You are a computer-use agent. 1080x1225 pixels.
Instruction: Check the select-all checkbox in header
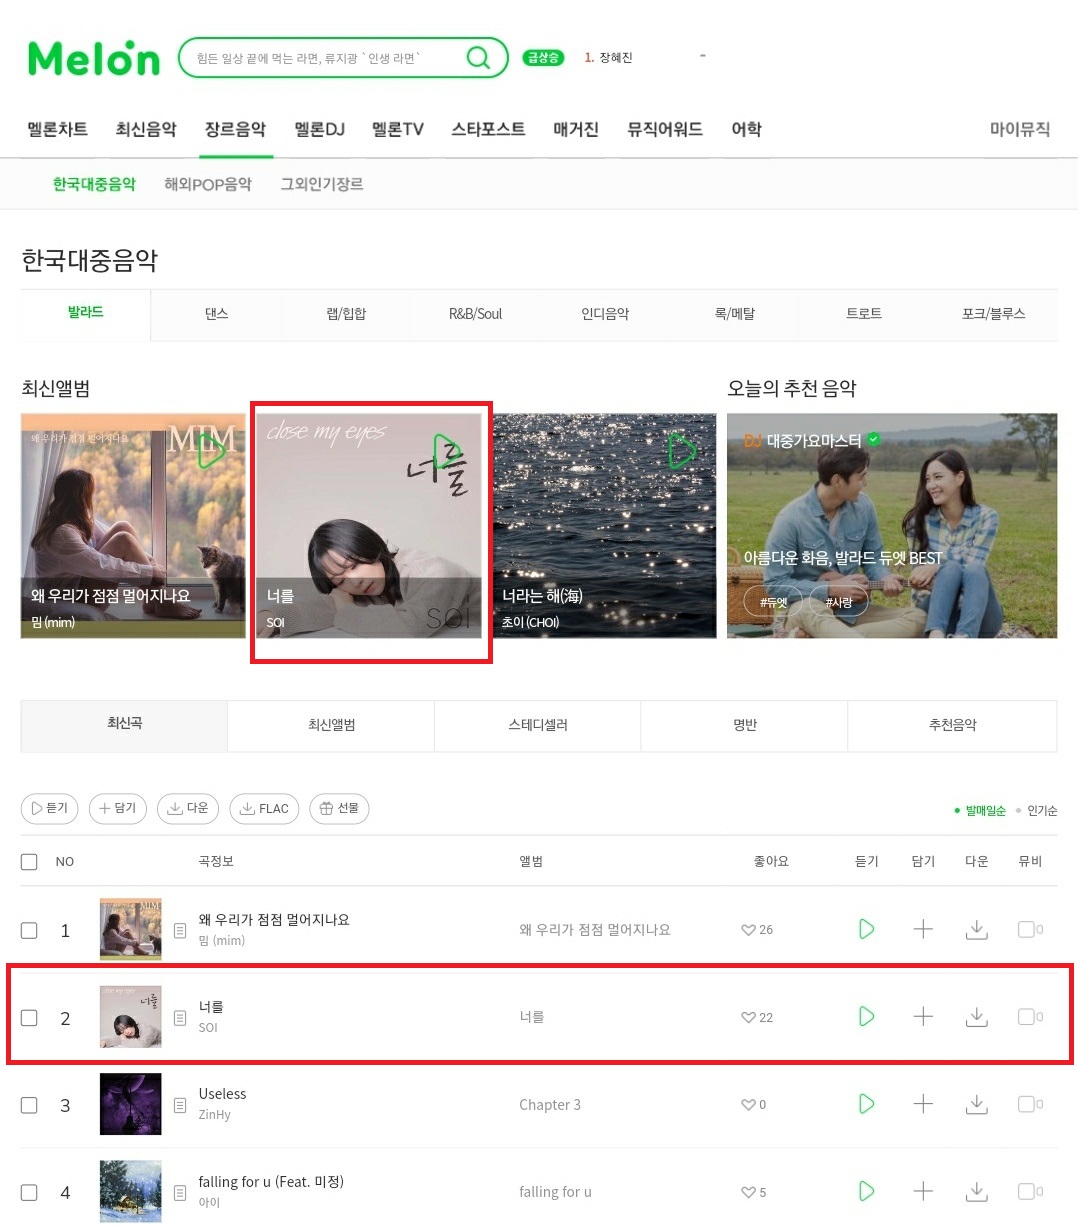coord(29,861)
